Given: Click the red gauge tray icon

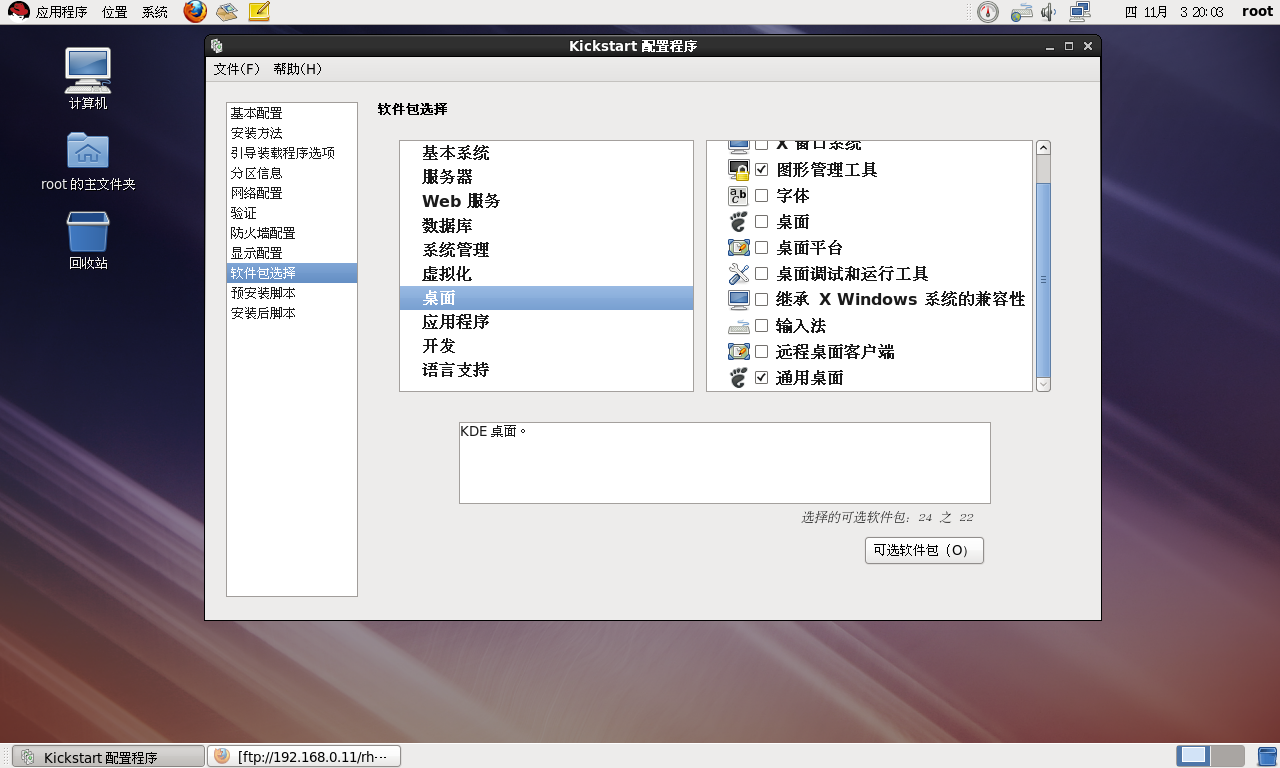Looking at the screenshot, I should click(x=987, y=12).
